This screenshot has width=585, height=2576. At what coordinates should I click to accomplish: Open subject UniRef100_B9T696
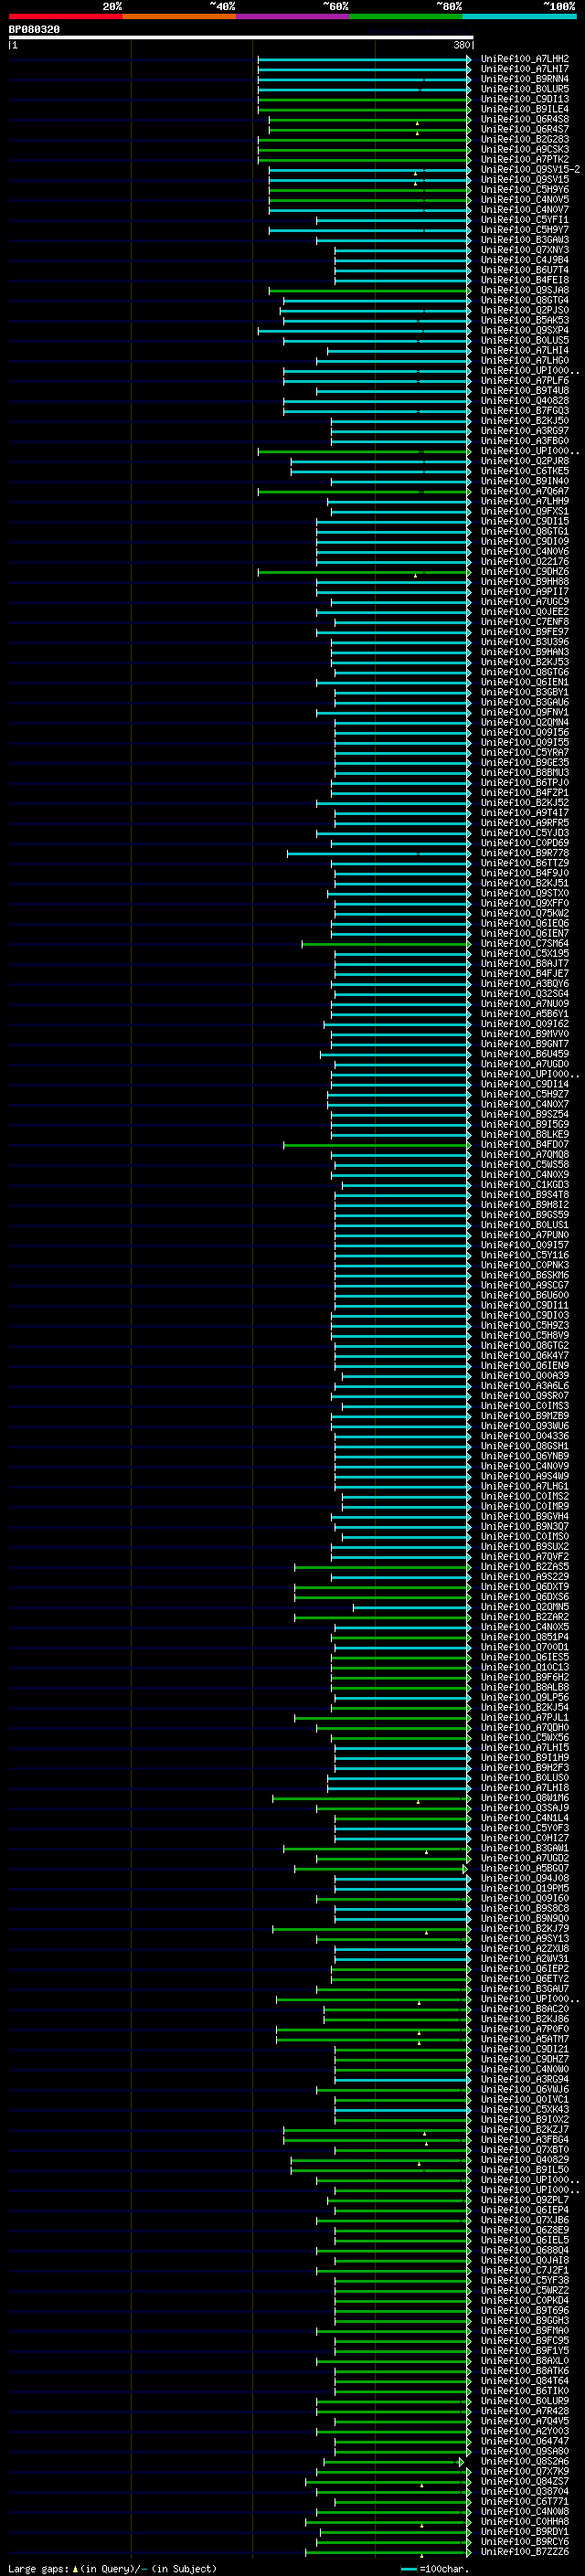[524, 2310]
